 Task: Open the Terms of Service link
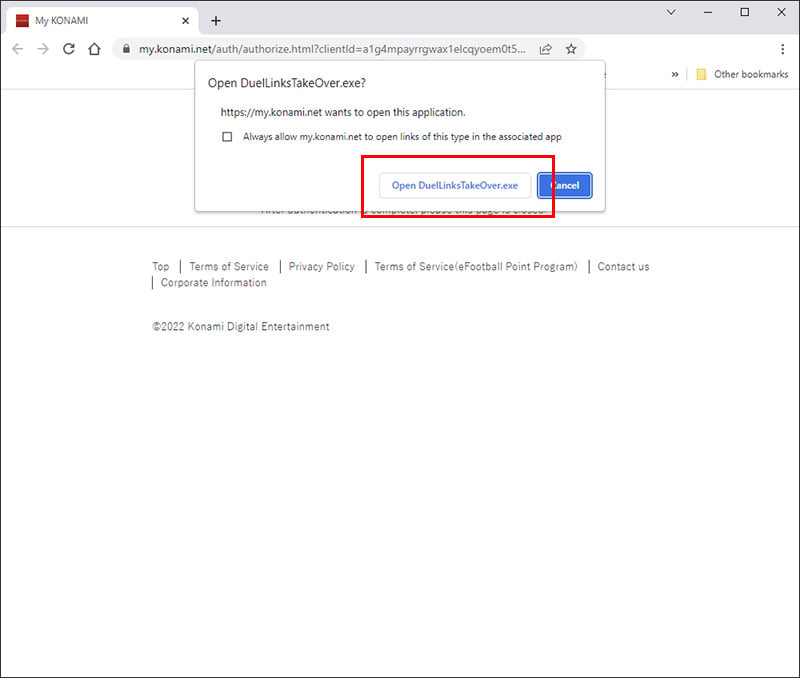(x=229, y=266)
